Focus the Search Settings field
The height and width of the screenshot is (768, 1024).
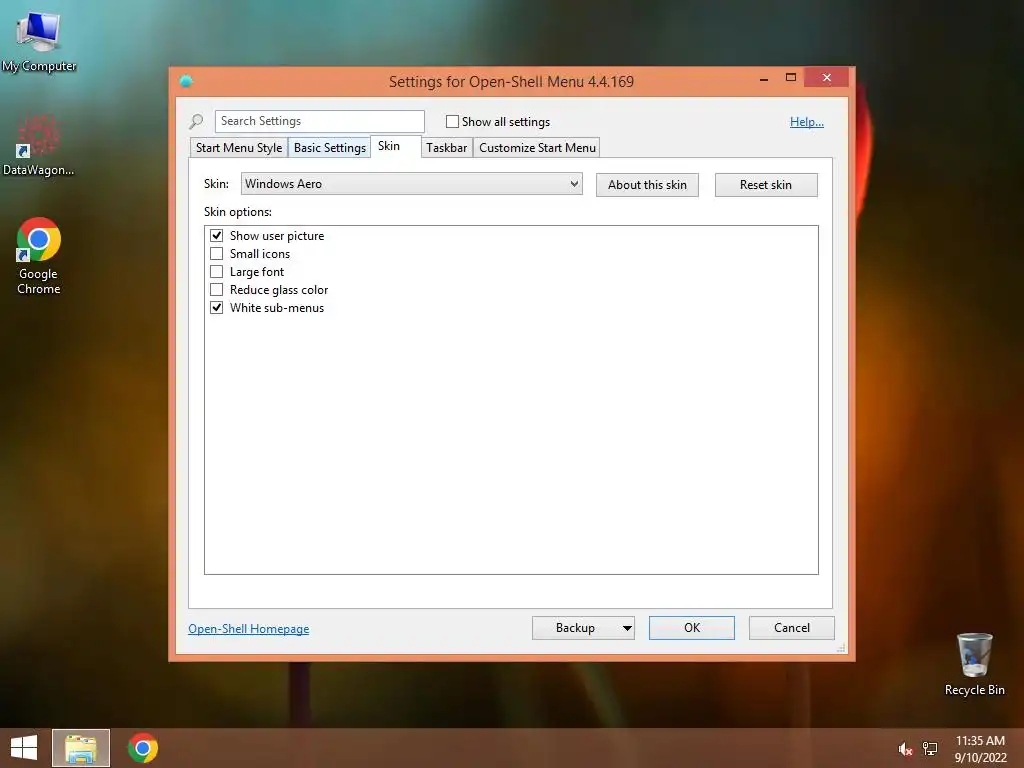[319, 121]
